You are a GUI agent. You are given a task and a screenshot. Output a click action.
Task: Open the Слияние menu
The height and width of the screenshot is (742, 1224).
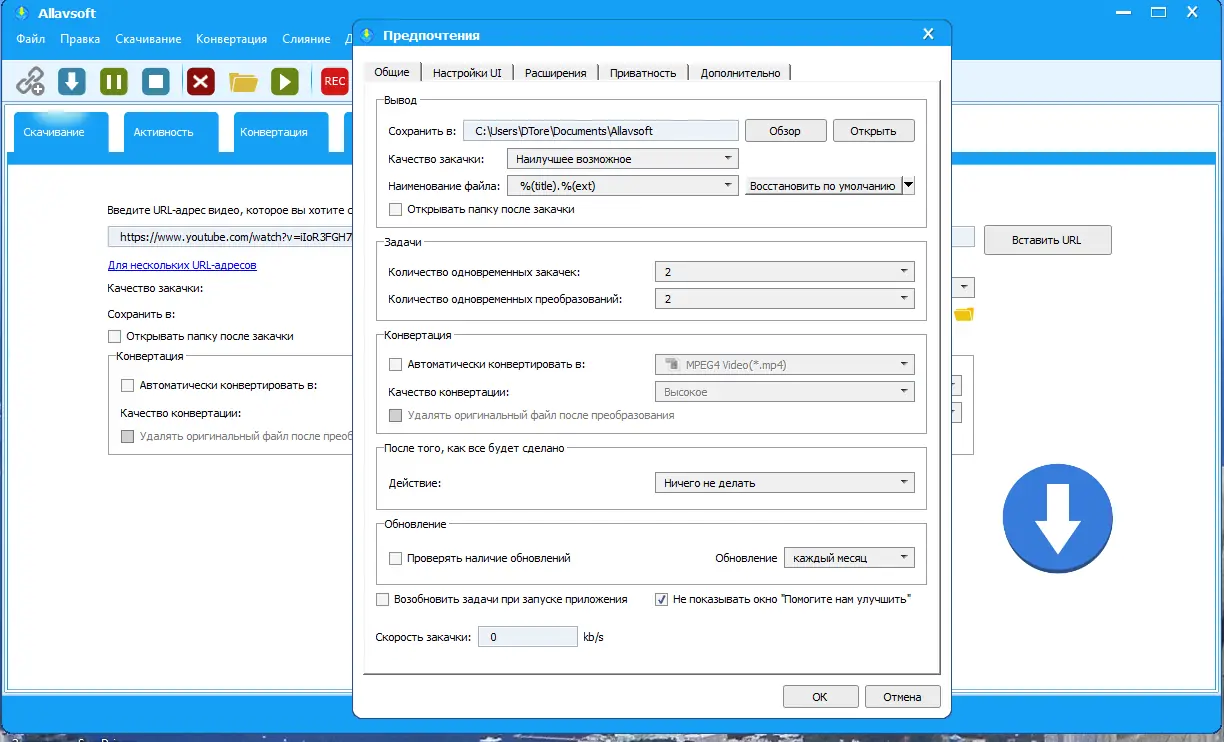point(306,39)
